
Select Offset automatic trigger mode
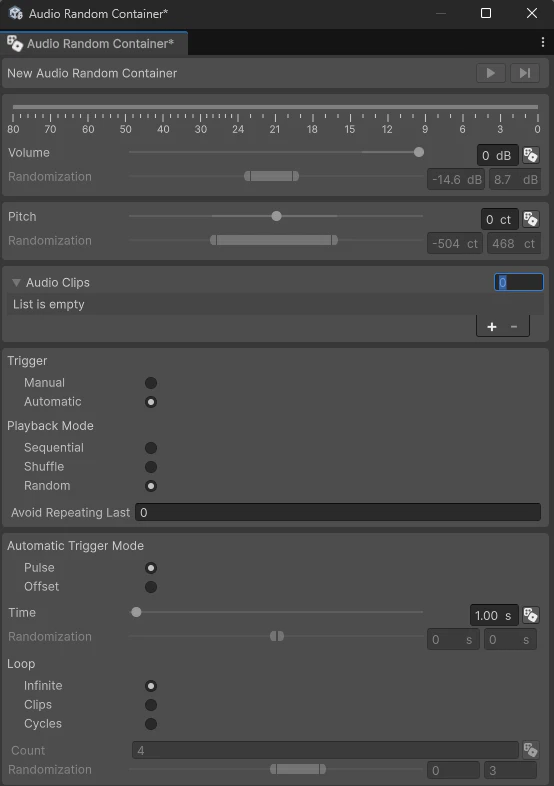tap(151, 587)
